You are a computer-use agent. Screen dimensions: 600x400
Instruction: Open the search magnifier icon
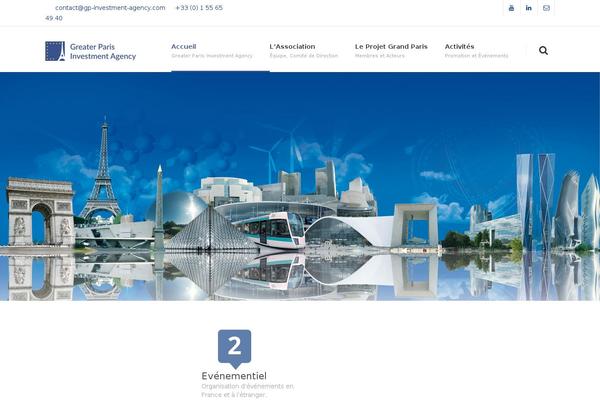(543, 51)
